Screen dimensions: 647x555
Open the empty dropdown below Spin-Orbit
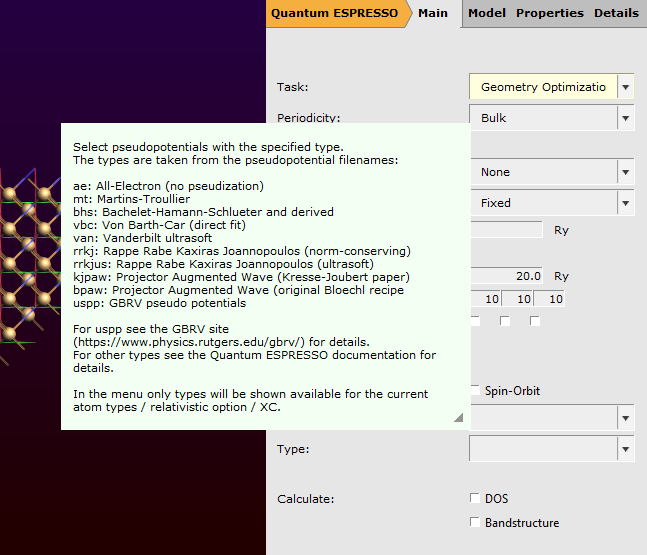point(552,418)
